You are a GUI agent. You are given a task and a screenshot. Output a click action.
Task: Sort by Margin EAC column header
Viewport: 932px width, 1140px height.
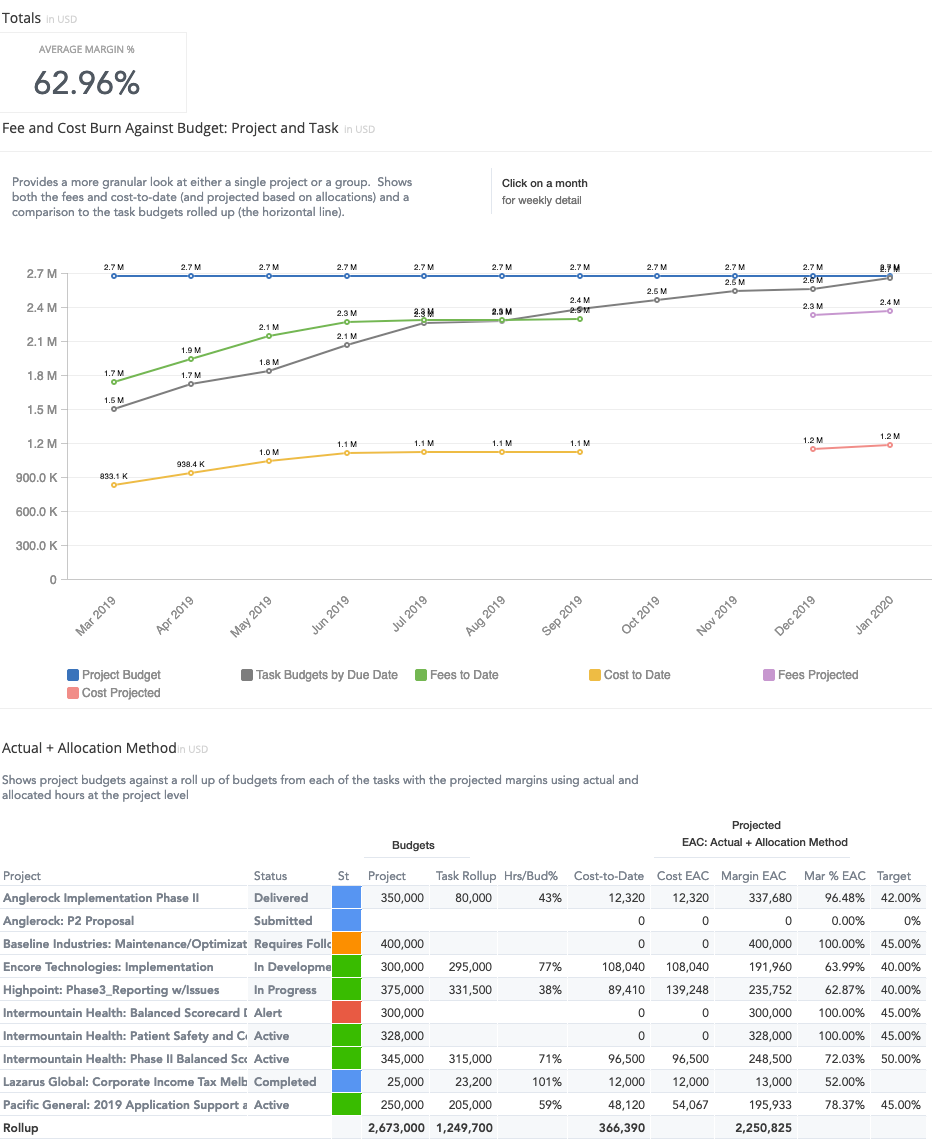coord(754,876)
